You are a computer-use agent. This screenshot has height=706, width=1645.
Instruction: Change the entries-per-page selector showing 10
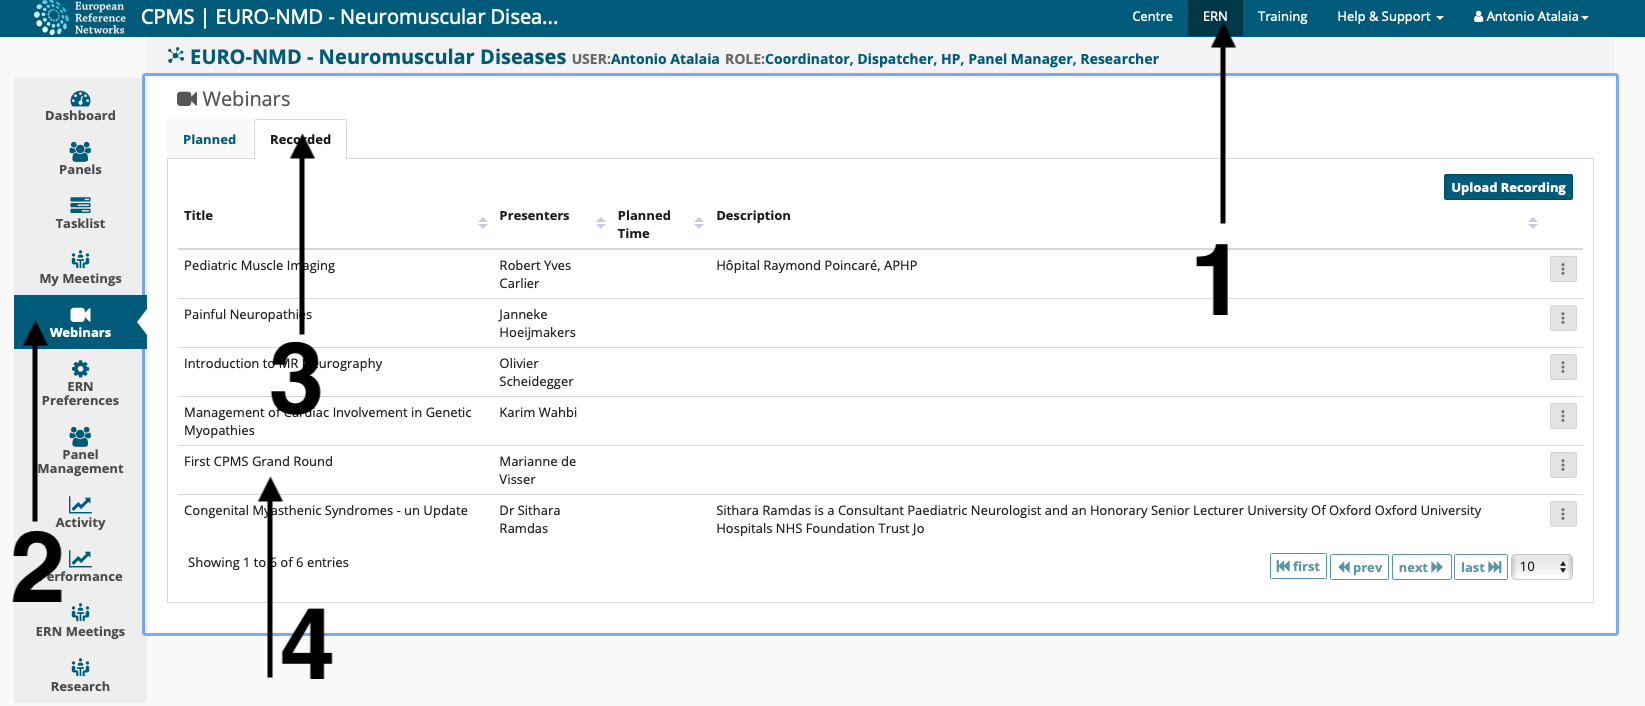(1541, 567)
